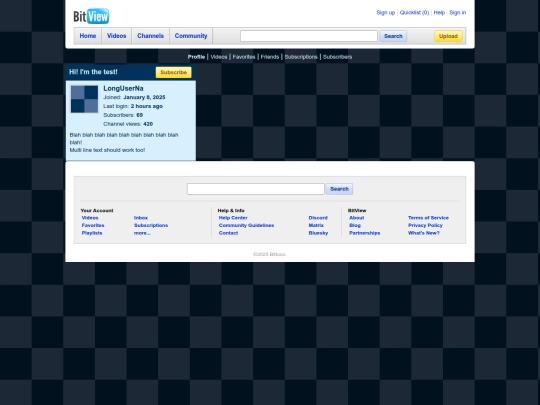Open the Discord link
The height and width of the screenshot is (405, 540).
click(318, 218)
